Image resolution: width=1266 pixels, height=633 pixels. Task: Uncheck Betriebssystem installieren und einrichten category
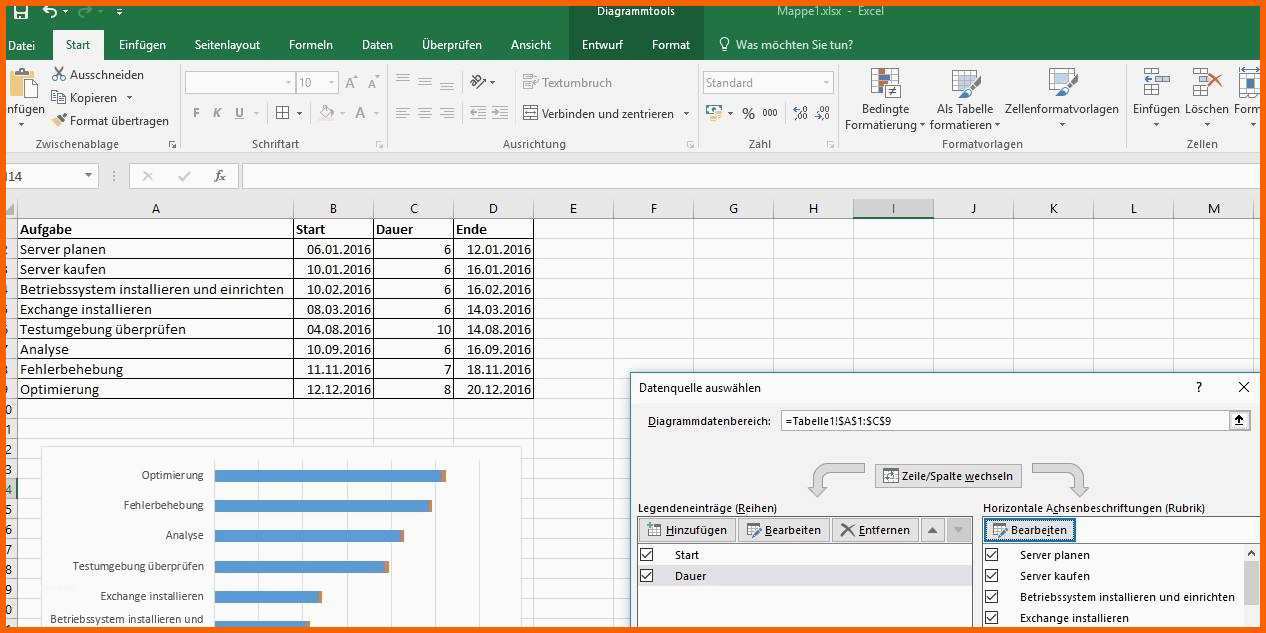coord(992,596)
